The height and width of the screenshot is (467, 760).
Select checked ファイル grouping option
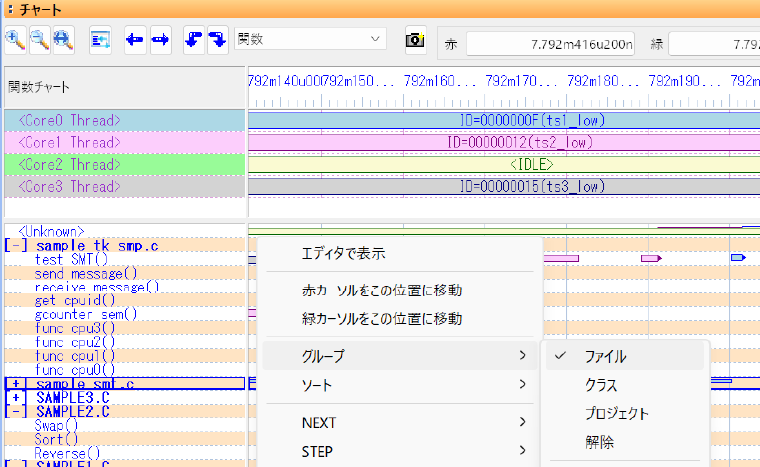pyautogui.click(x=625, y=356)
